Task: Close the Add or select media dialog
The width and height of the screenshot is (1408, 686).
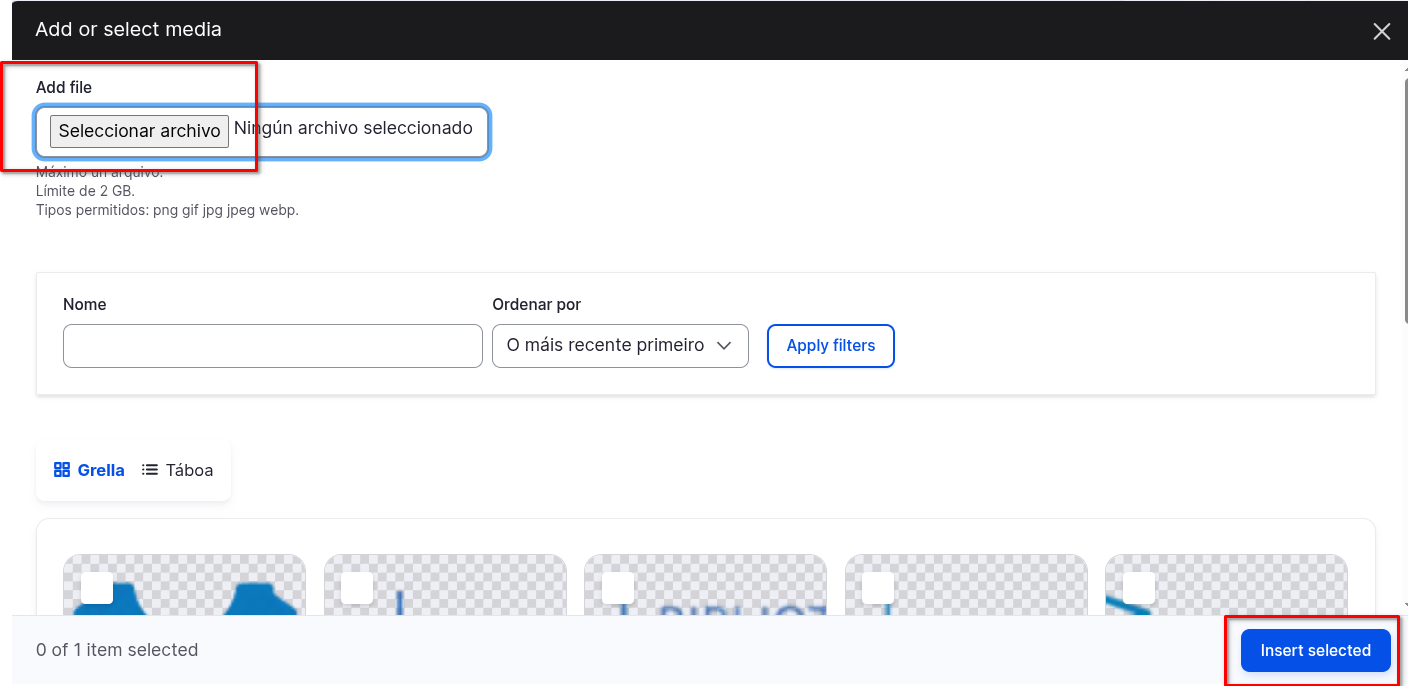Action: 1381,31
